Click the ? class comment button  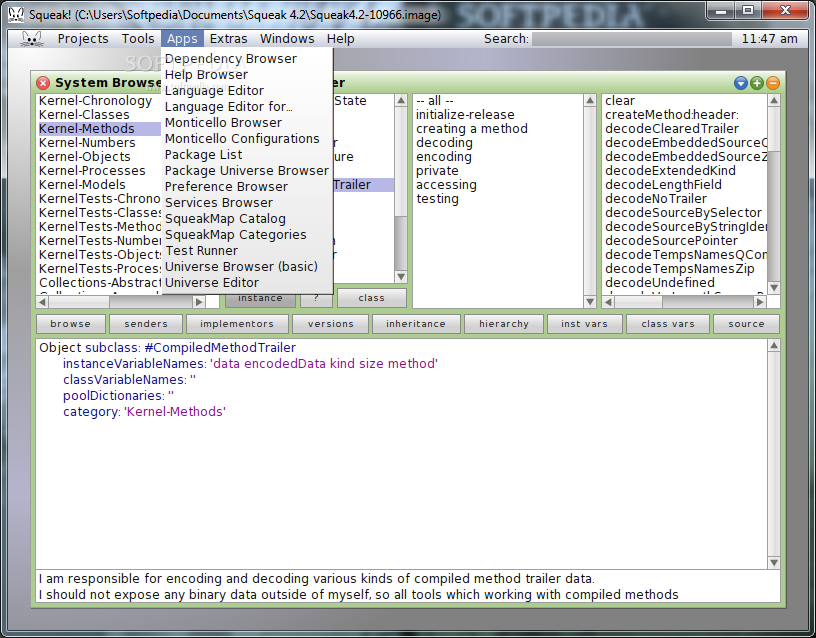tap(316, 300)
